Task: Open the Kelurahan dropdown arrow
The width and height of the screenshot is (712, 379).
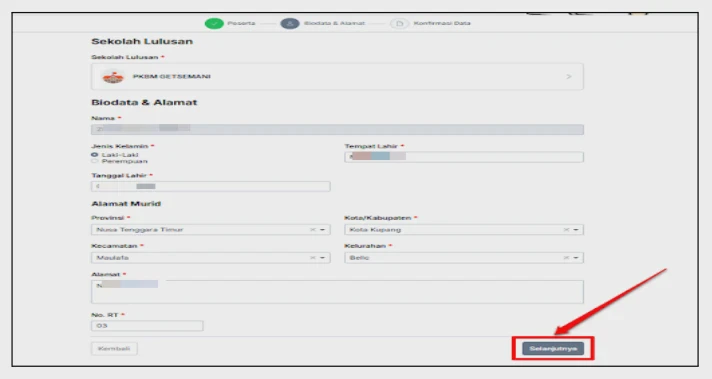Action: tap(576, 258)
